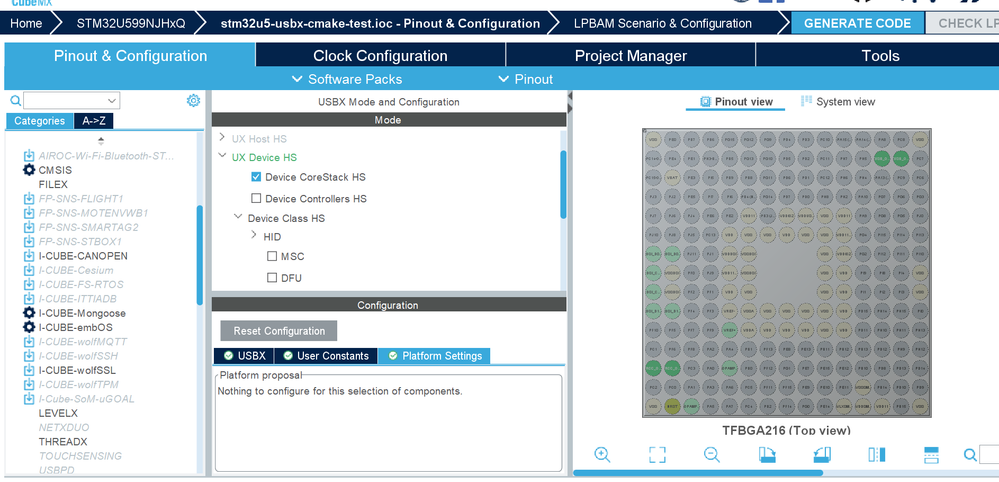Open the category search combo box dropdown
Viewport: 999px width, 482px height.
coord(112,101)
